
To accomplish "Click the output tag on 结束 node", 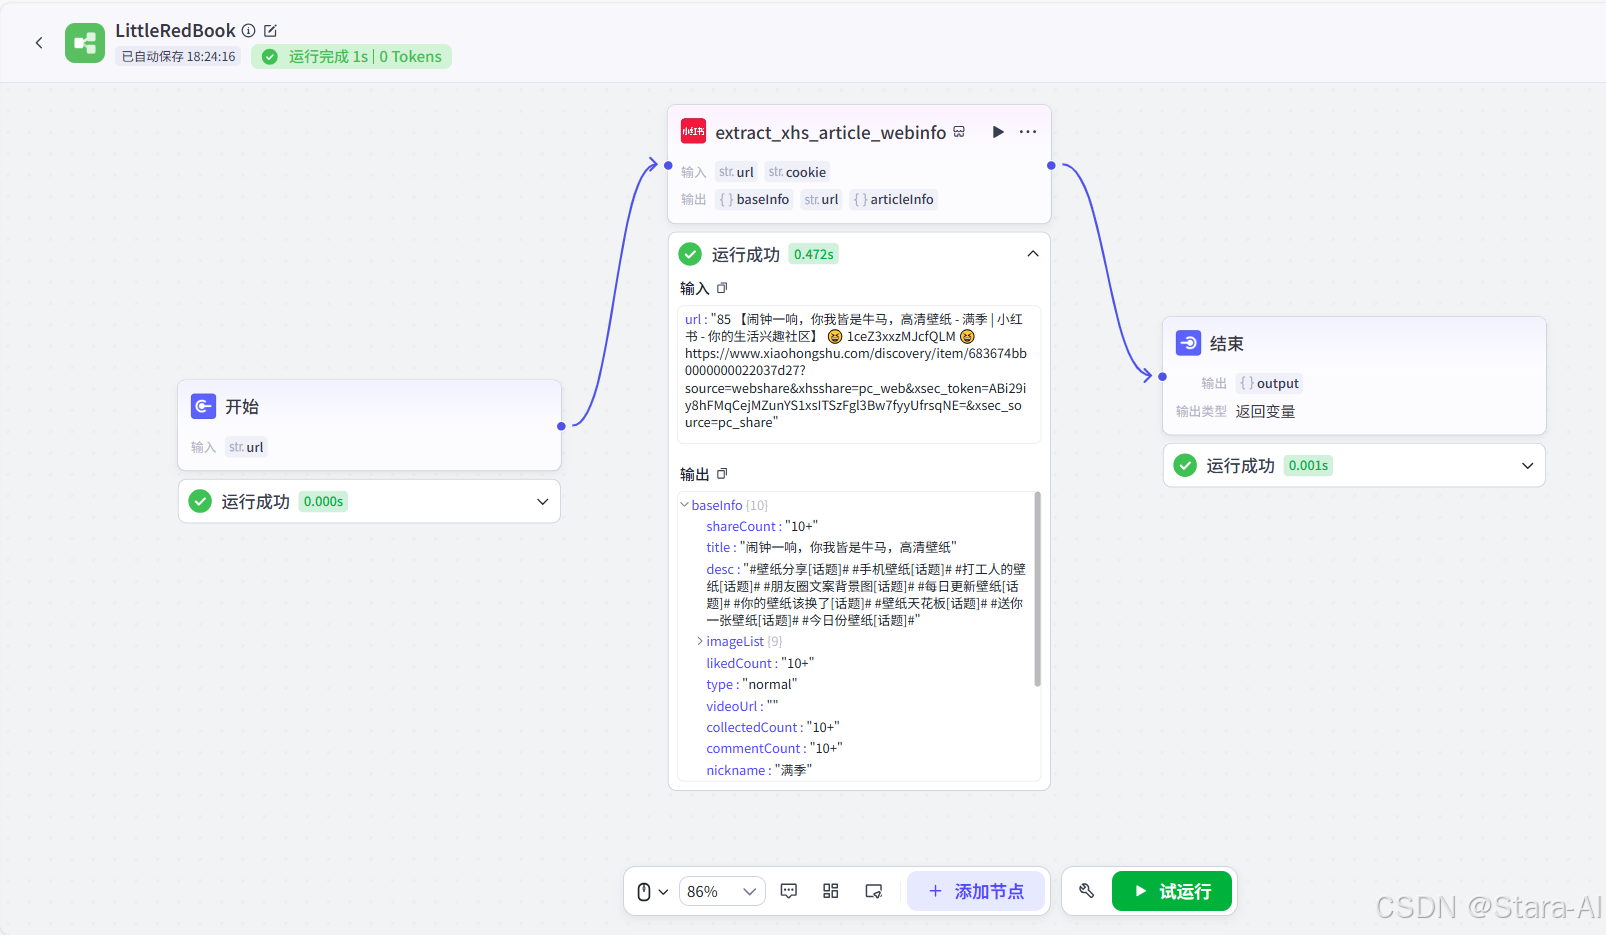I will pos(1269,383).
